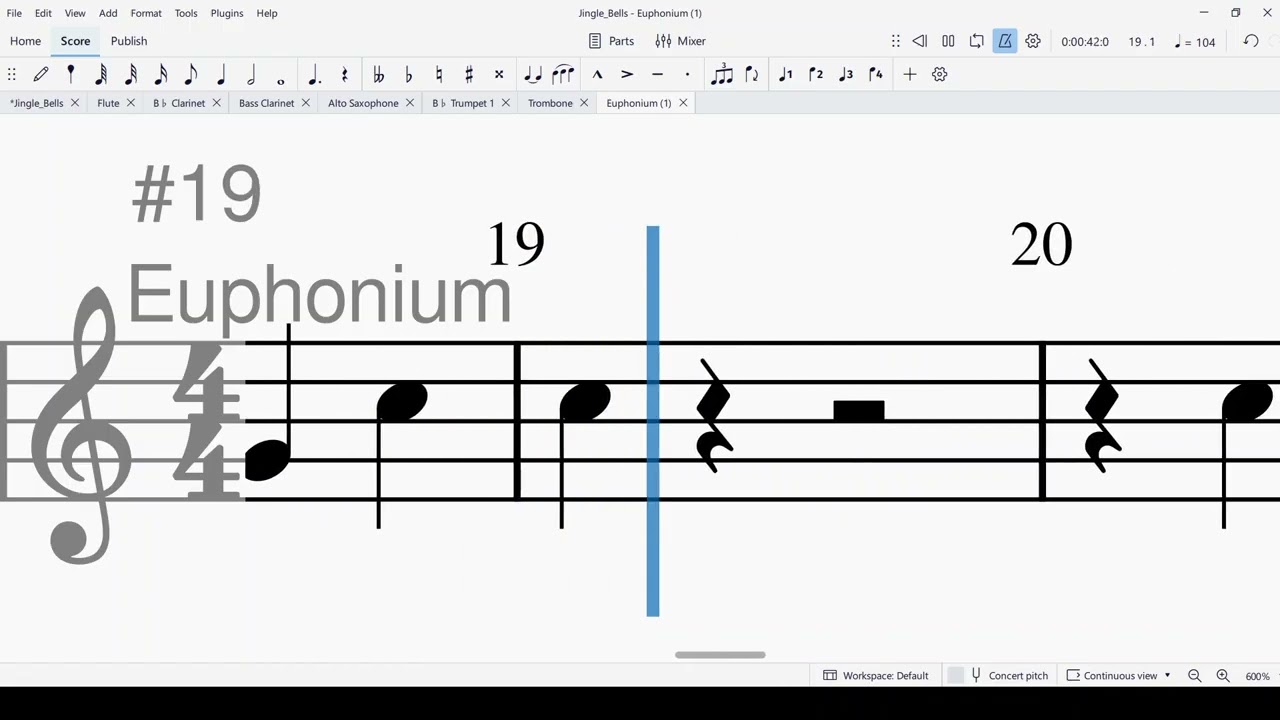Select voice 1
The height and width of the screenshot is (720, 1280).
(x=786, y=74)
